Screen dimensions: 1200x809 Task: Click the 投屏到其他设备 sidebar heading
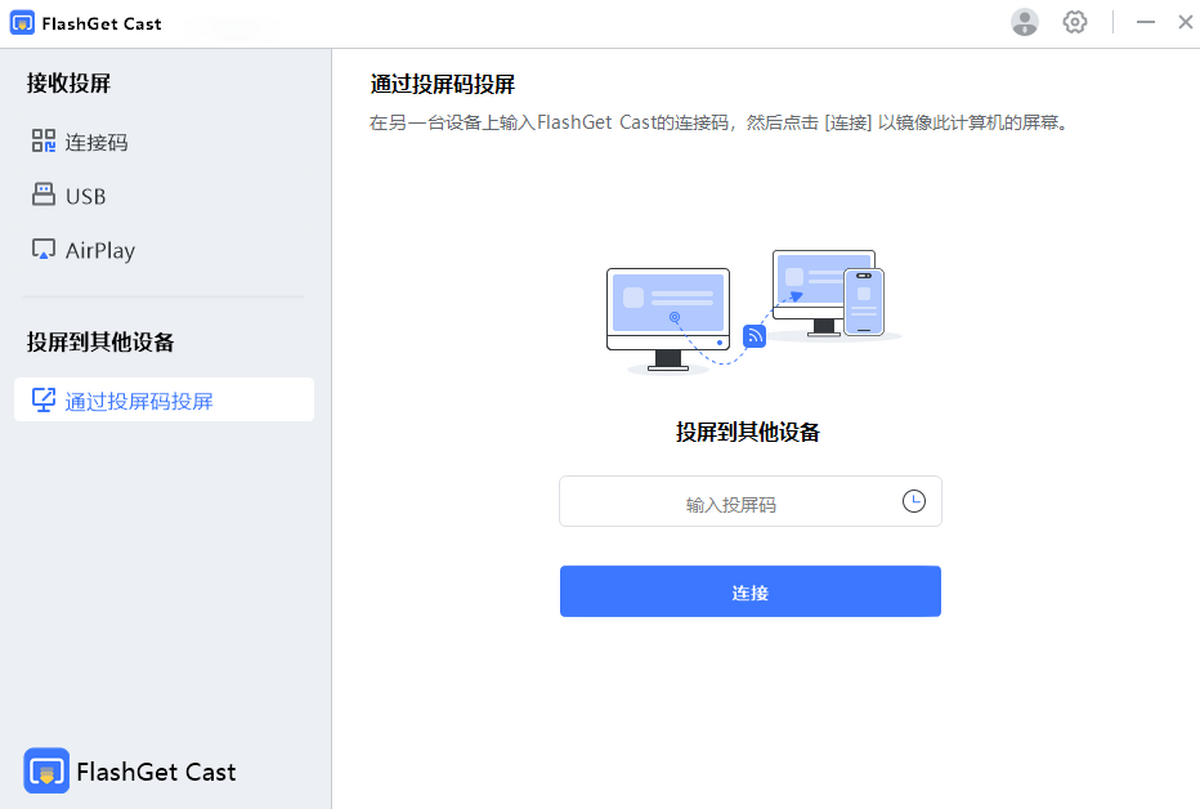[101, 342]
